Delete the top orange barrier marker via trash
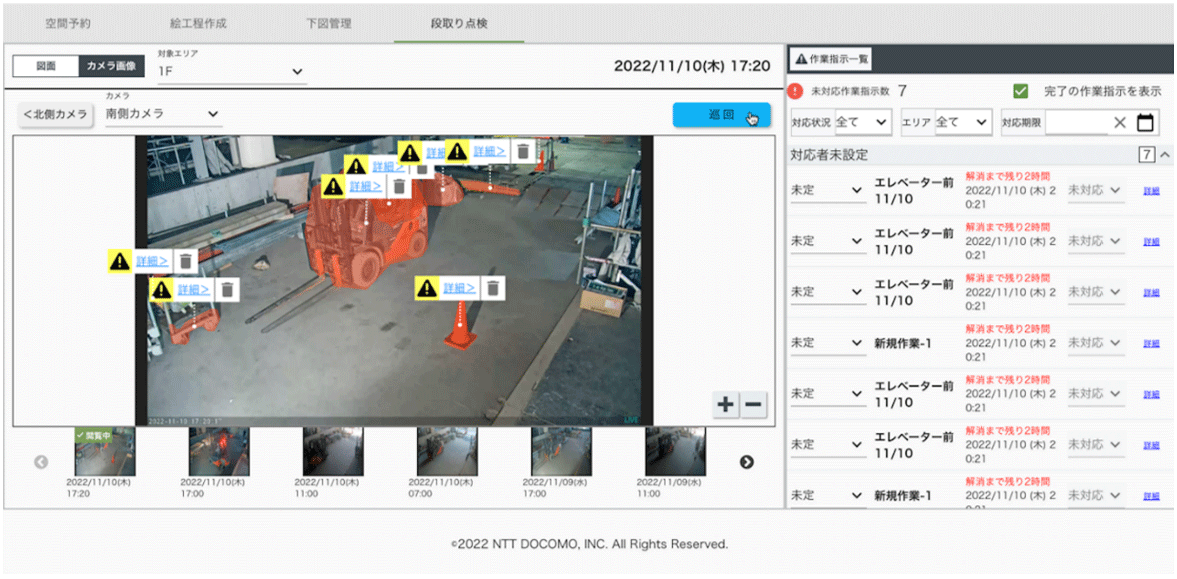 pyautogui.click(x=523, y=151)
